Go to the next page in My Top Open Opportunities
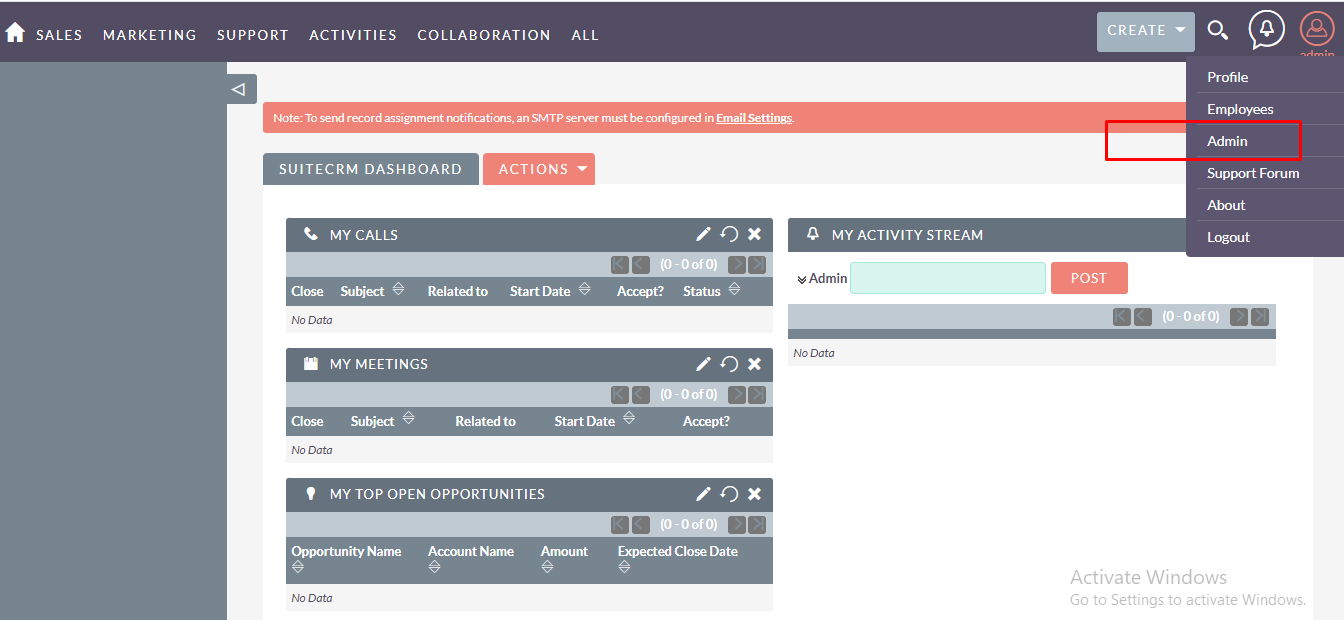 [x=737, y=525]
